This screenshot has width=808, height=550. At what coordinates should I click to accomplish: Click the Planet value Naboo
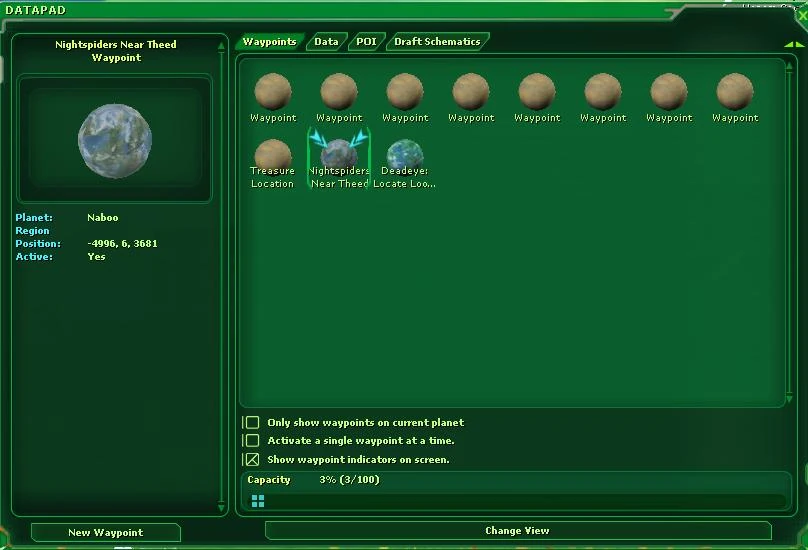coord(103,218)
